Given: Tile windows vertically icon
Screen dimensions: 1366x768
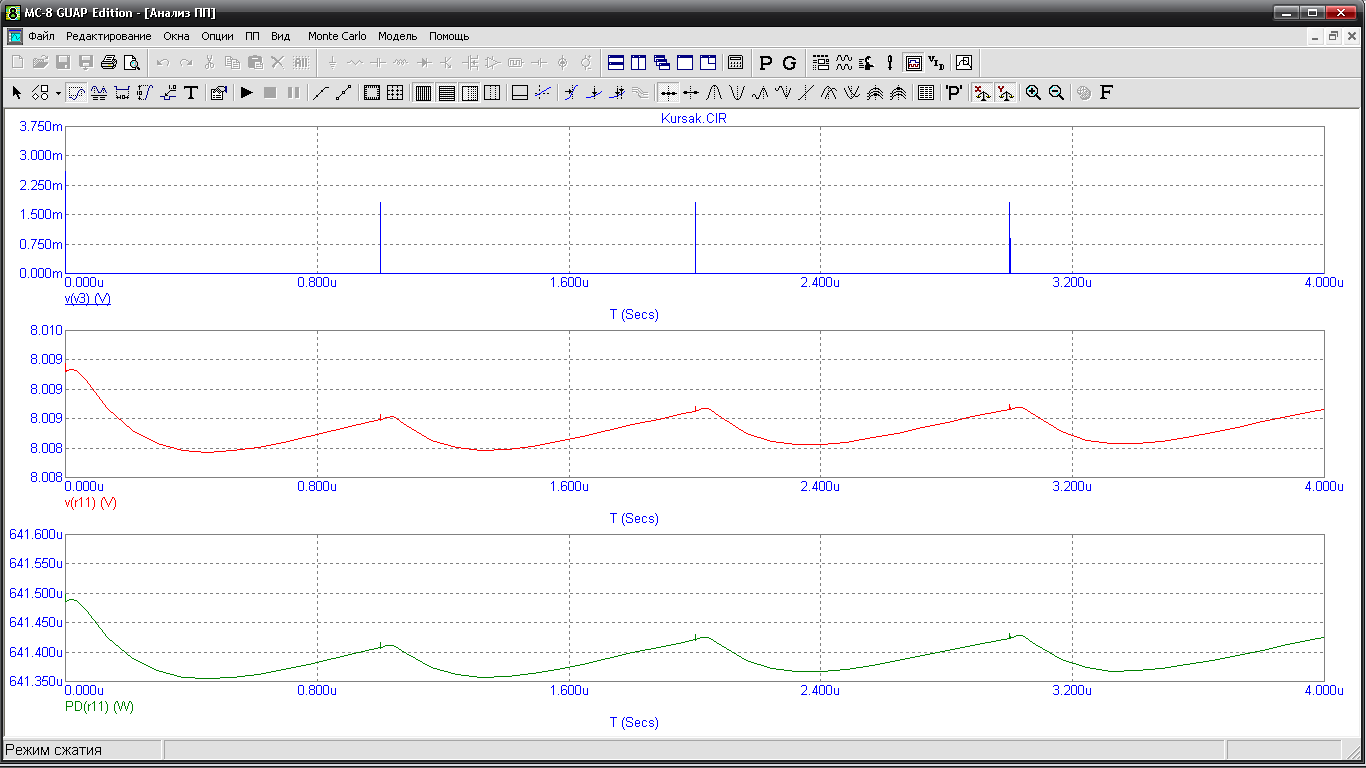Looking at the screenshot, I should click(x=638, y=62).
